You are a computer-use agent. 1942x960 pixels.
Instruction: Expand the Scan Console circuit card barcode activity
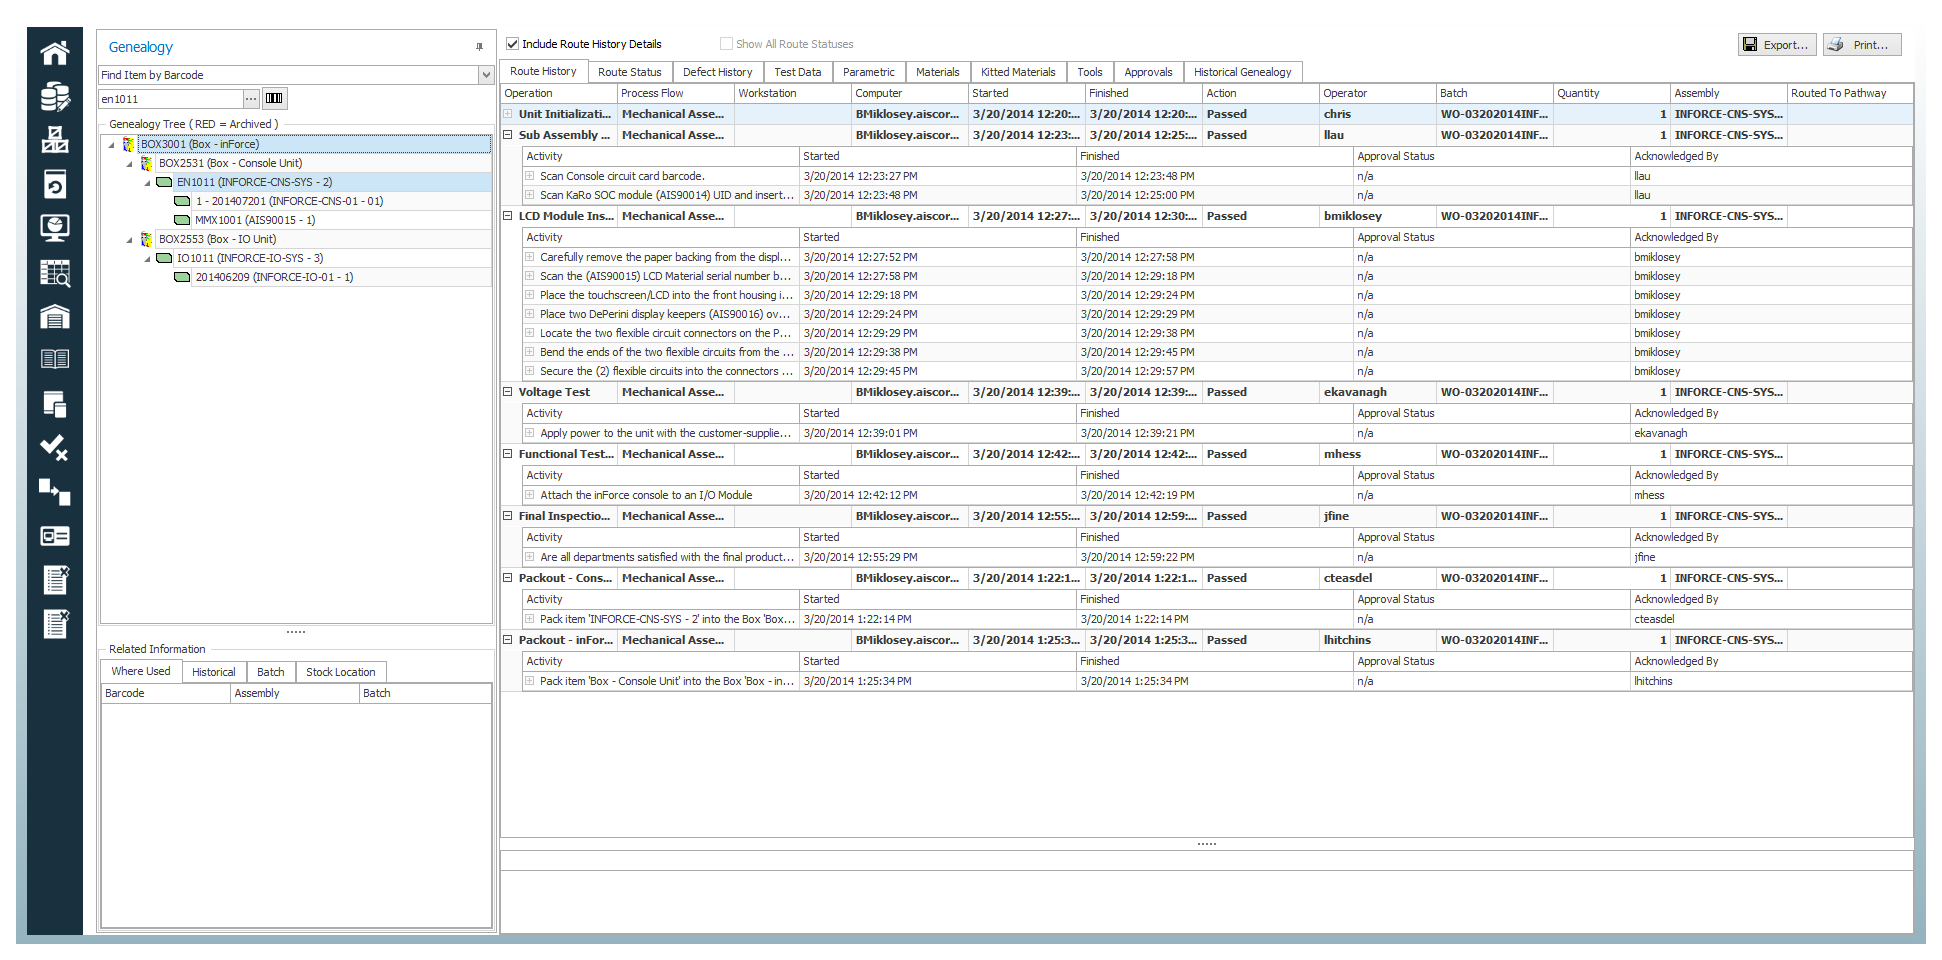(x=530, y=176)
